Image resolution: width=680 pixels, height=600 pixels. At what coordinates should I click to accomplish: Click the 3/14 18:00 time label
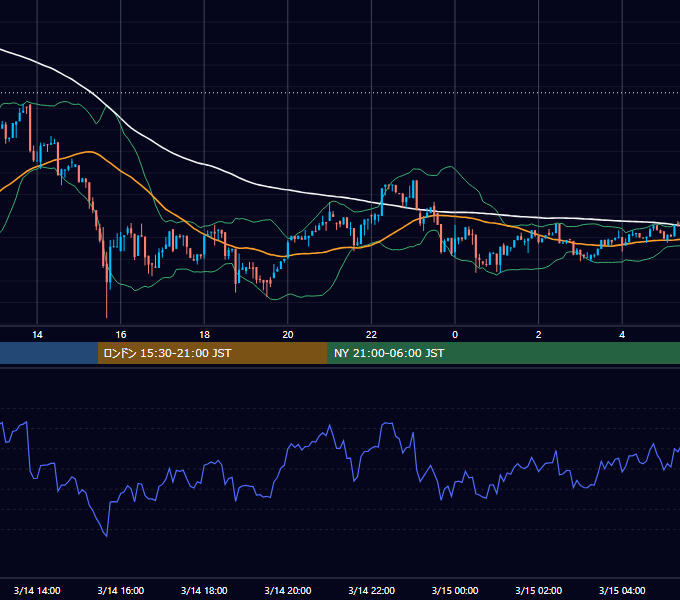(x=204, y=590)
